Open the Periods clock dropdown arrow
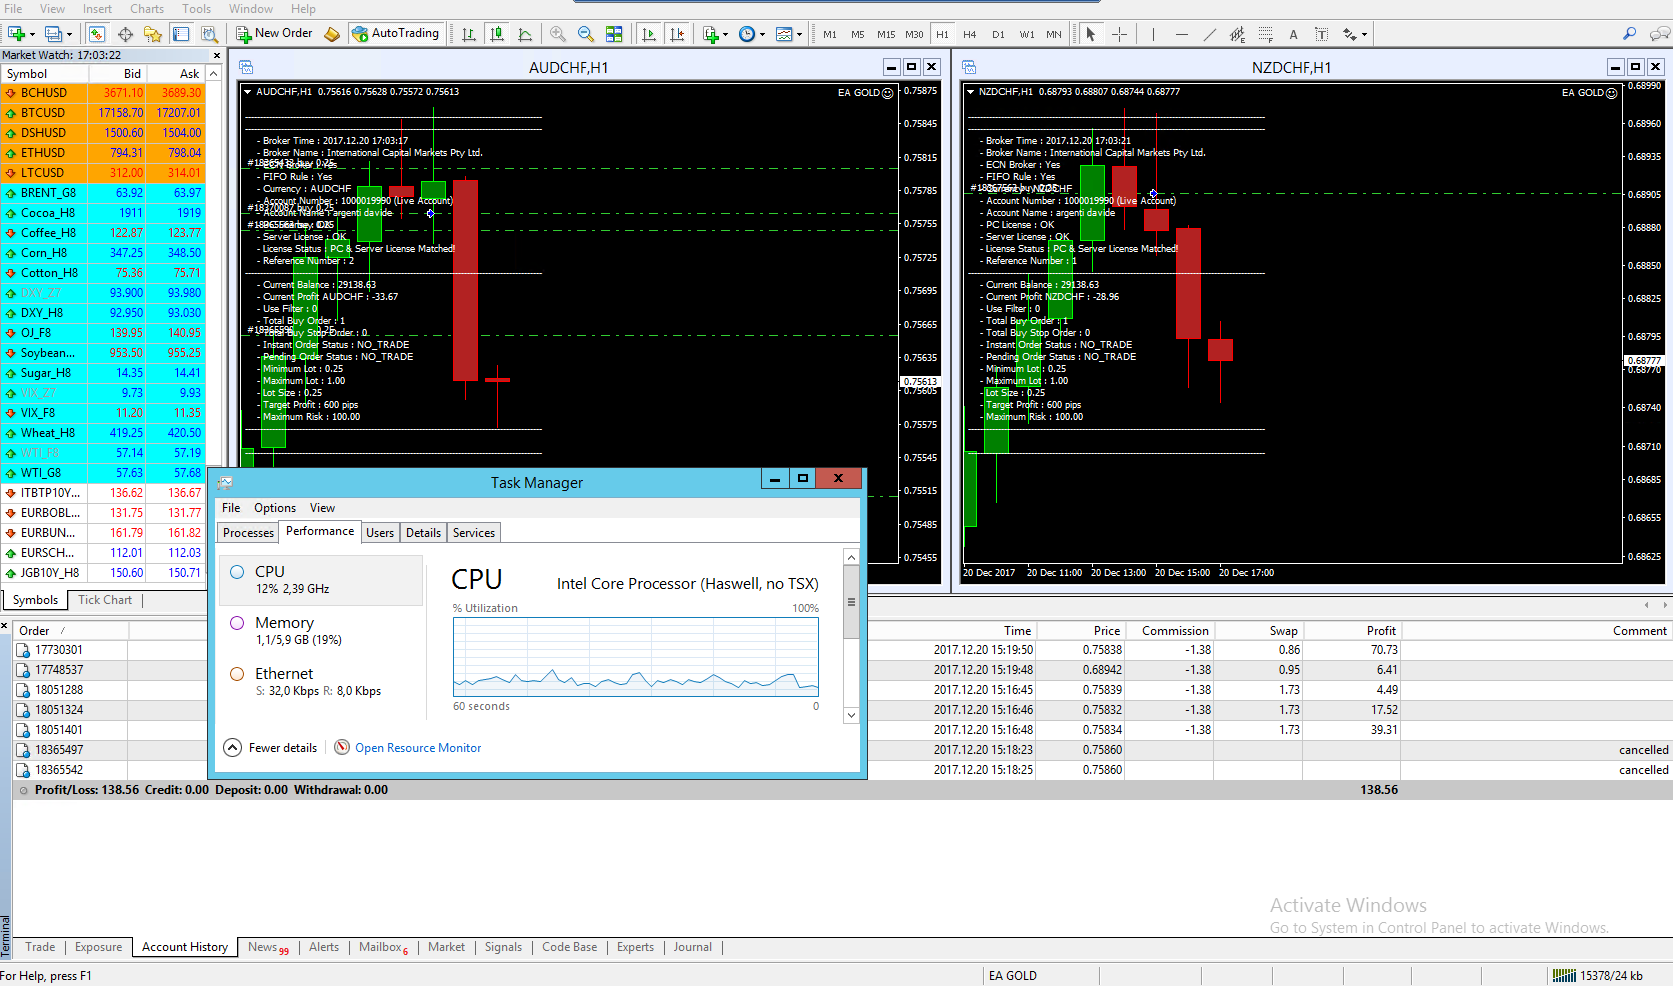The height and width of the screenshot is (986, 1673). 762,35
